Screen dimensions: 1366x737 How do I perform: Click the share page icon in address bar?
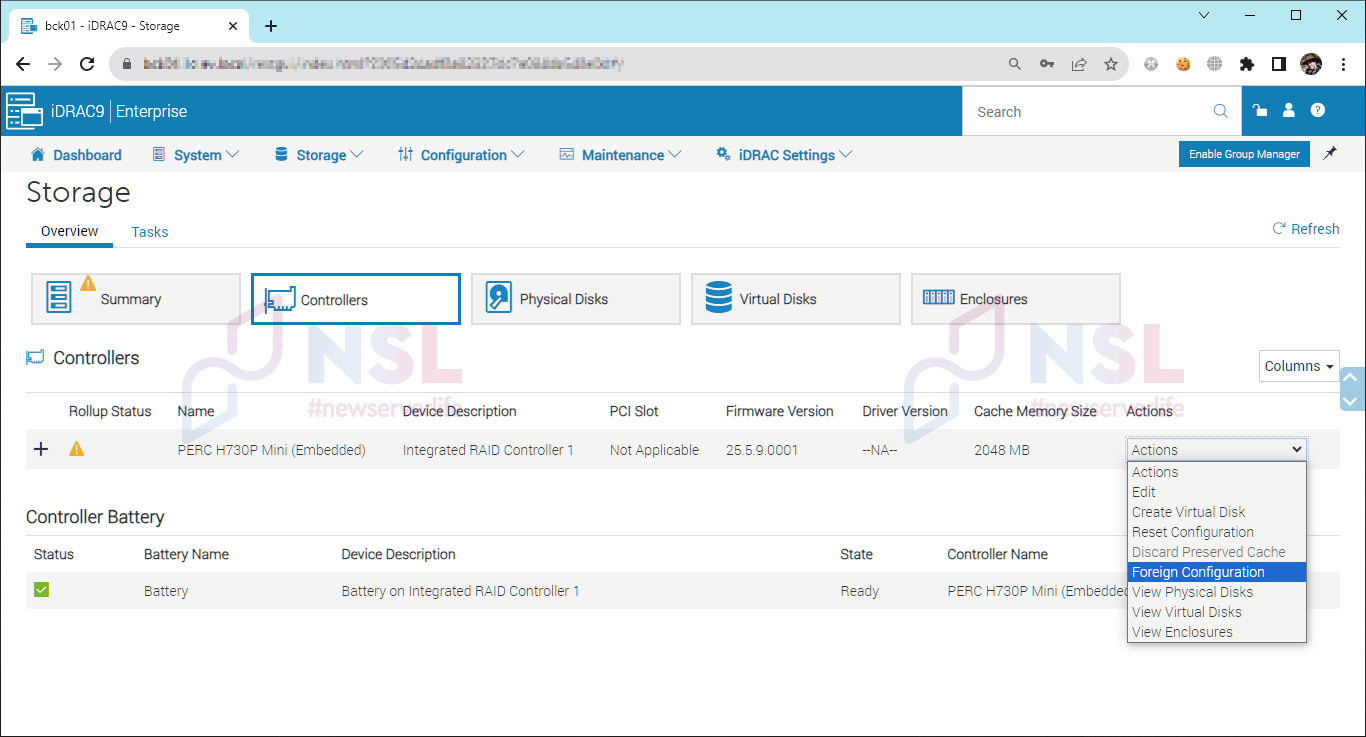tap(1078, 64)
